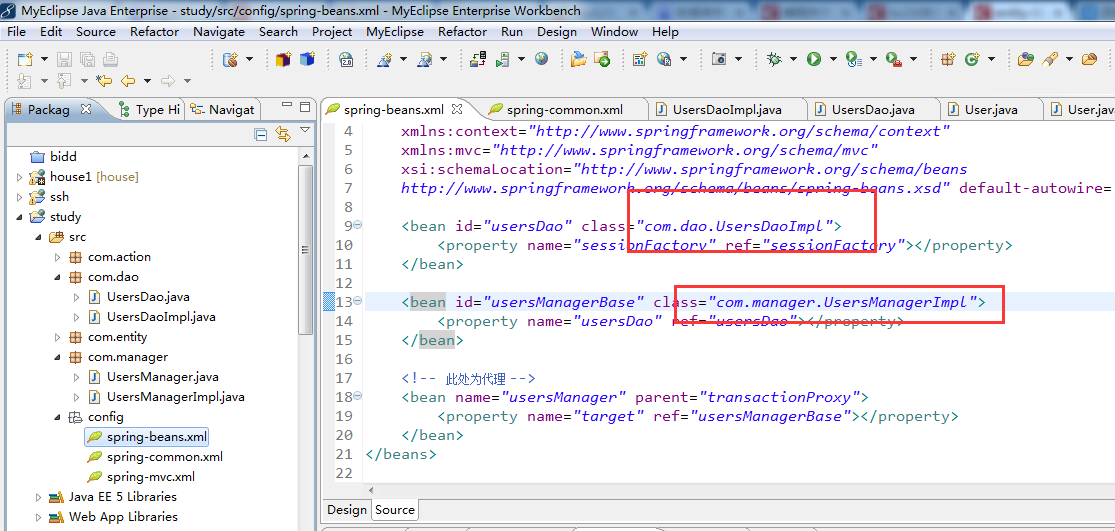Switch to UsersDao.java editor tab
1115x531 pixels.
point(872,109)
